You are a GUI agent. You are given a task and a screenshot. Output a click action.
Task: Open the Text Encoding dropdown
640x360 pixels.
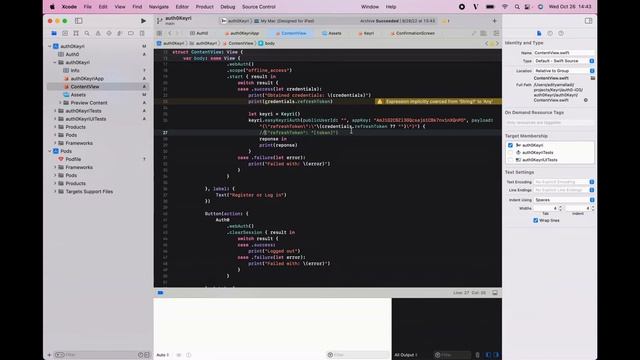tap(564, 182)
